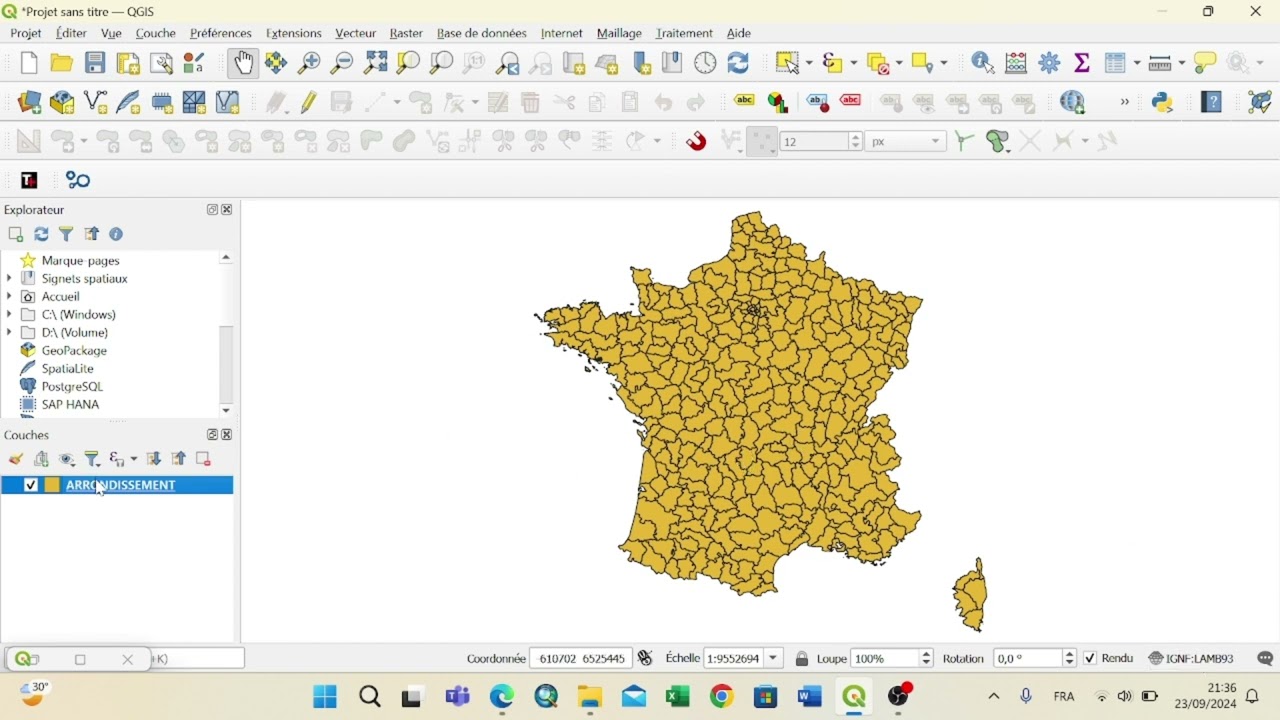Open the field calculator icon
This screenshot has width=1280, height=720.
pyautogui.click(x=1018, y=64)
